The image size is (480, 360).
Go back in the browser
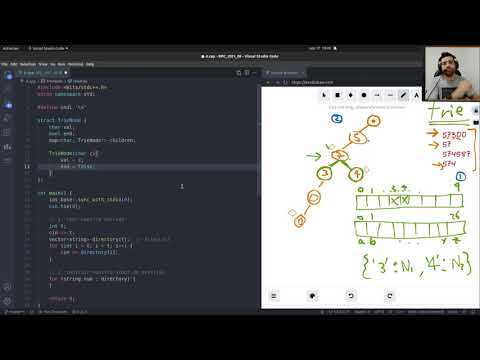[267, 82]
